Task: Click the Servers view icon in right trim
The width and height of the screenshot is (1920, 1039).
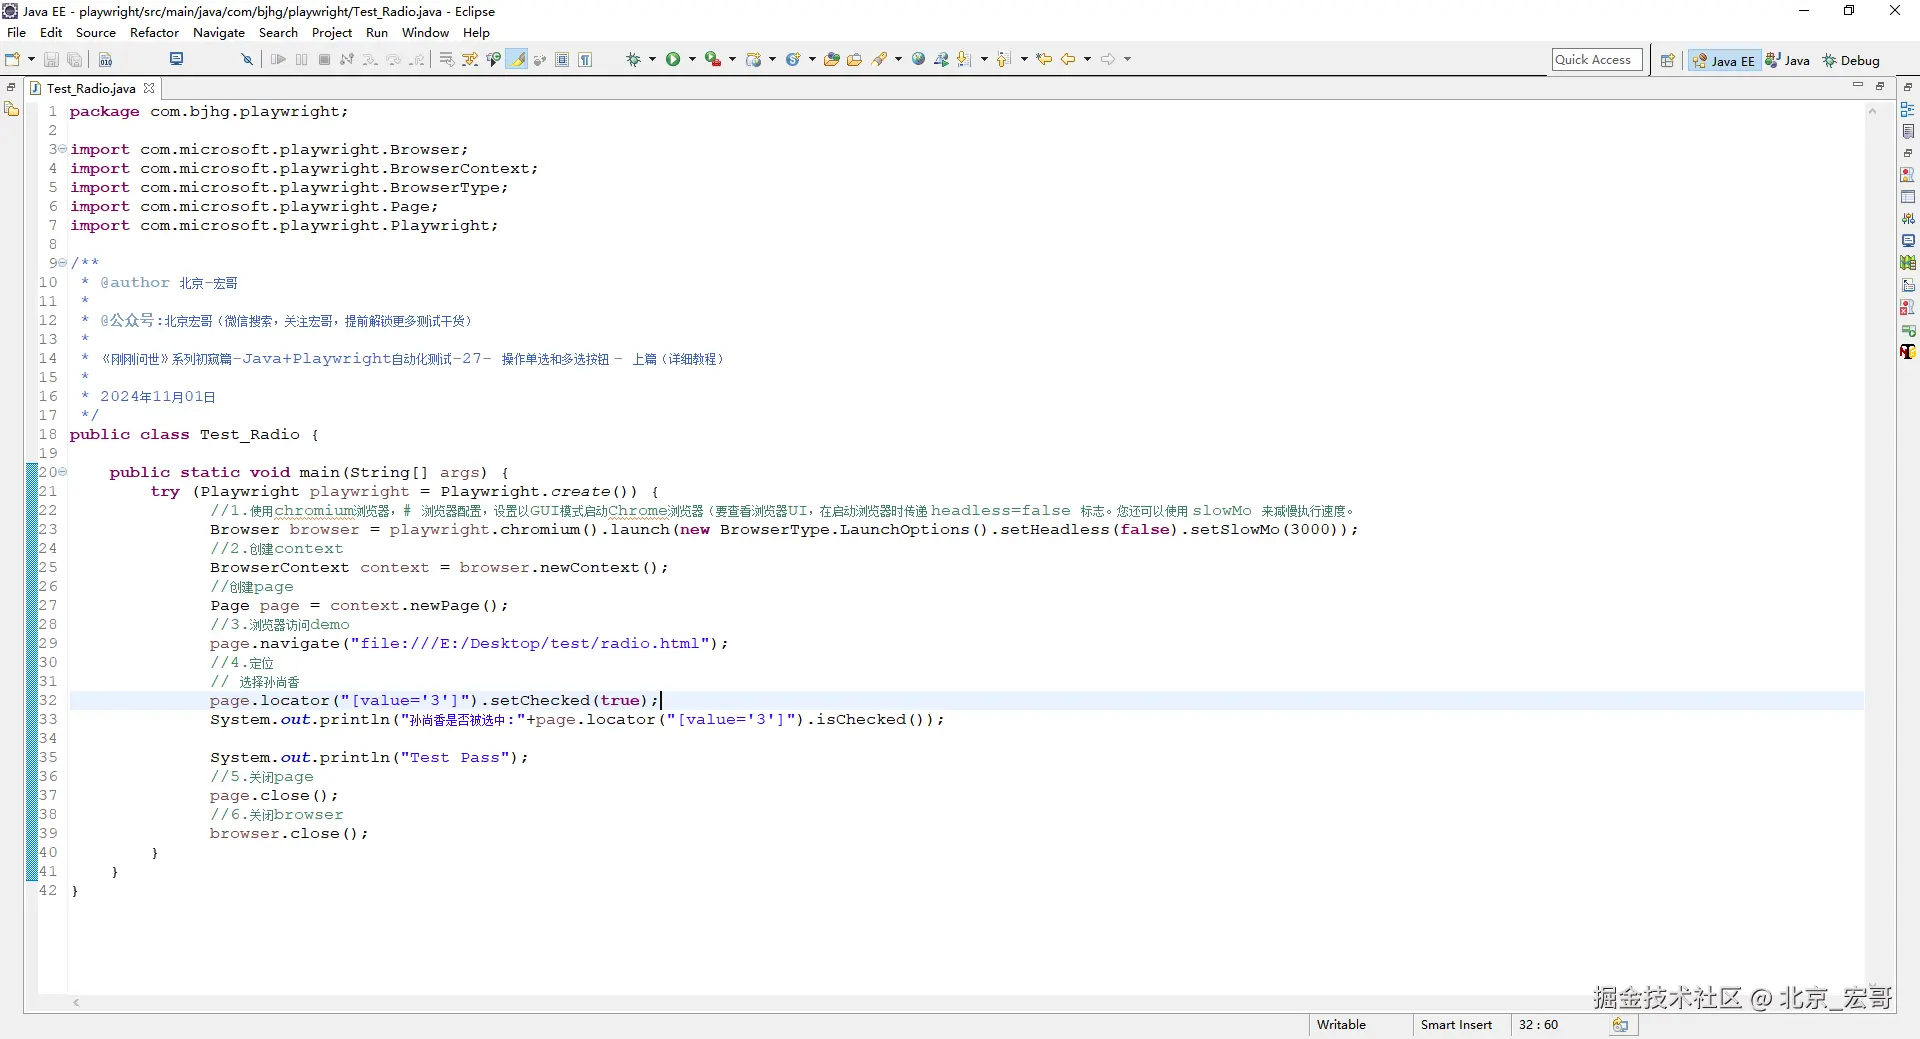Action: pos(1908,219)
